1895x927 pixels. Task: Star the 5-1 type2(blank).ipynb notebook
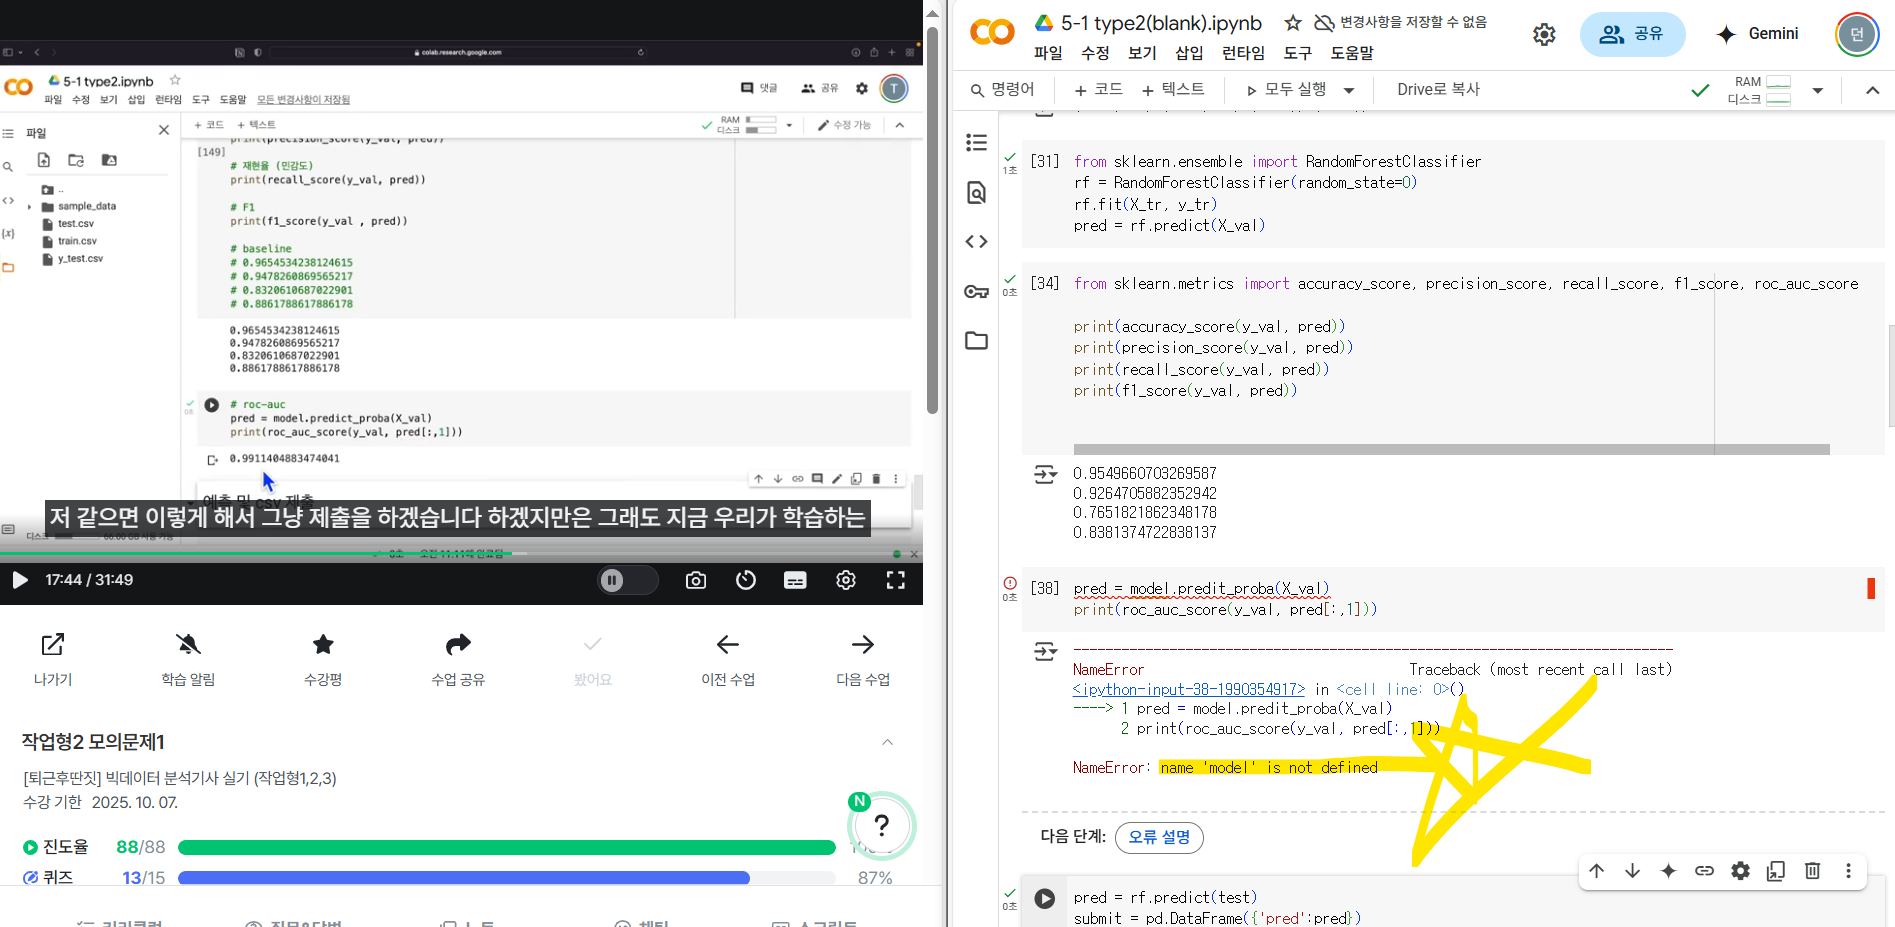tap(1292, 23)
